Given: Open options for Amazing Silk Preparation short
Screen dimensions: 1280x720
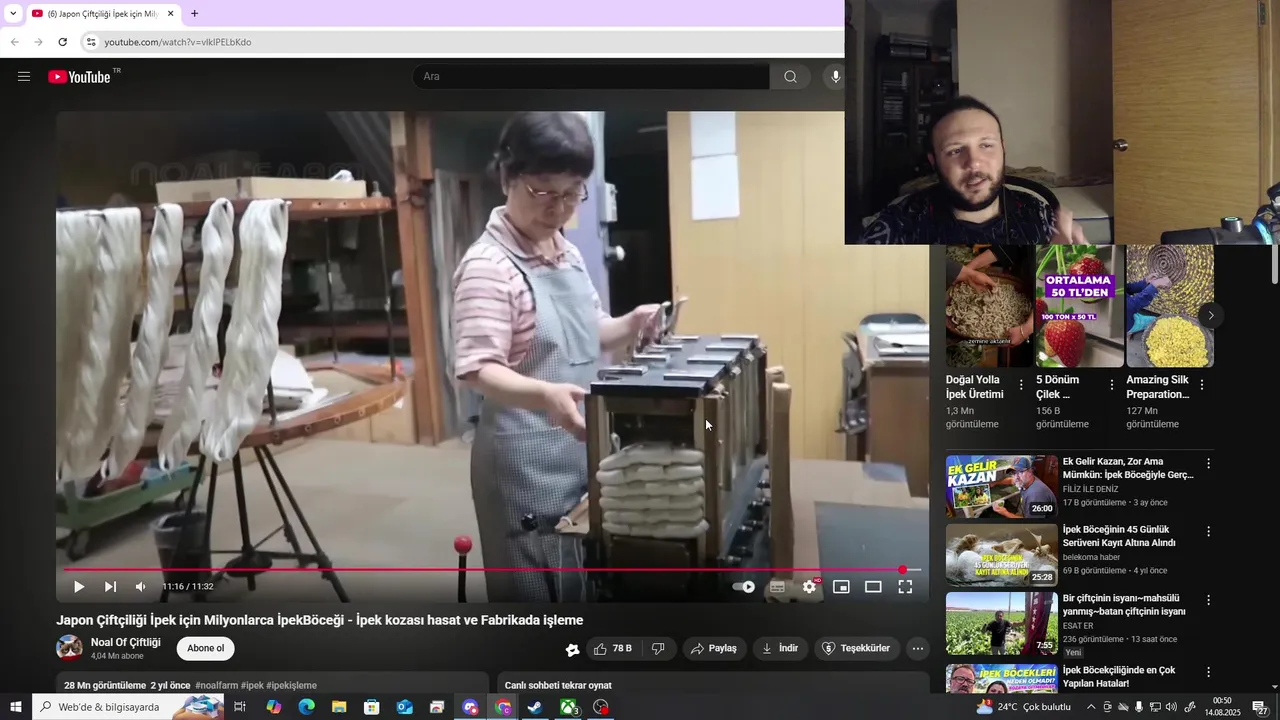Looking at the screenshot, I should coord(1201,384).
